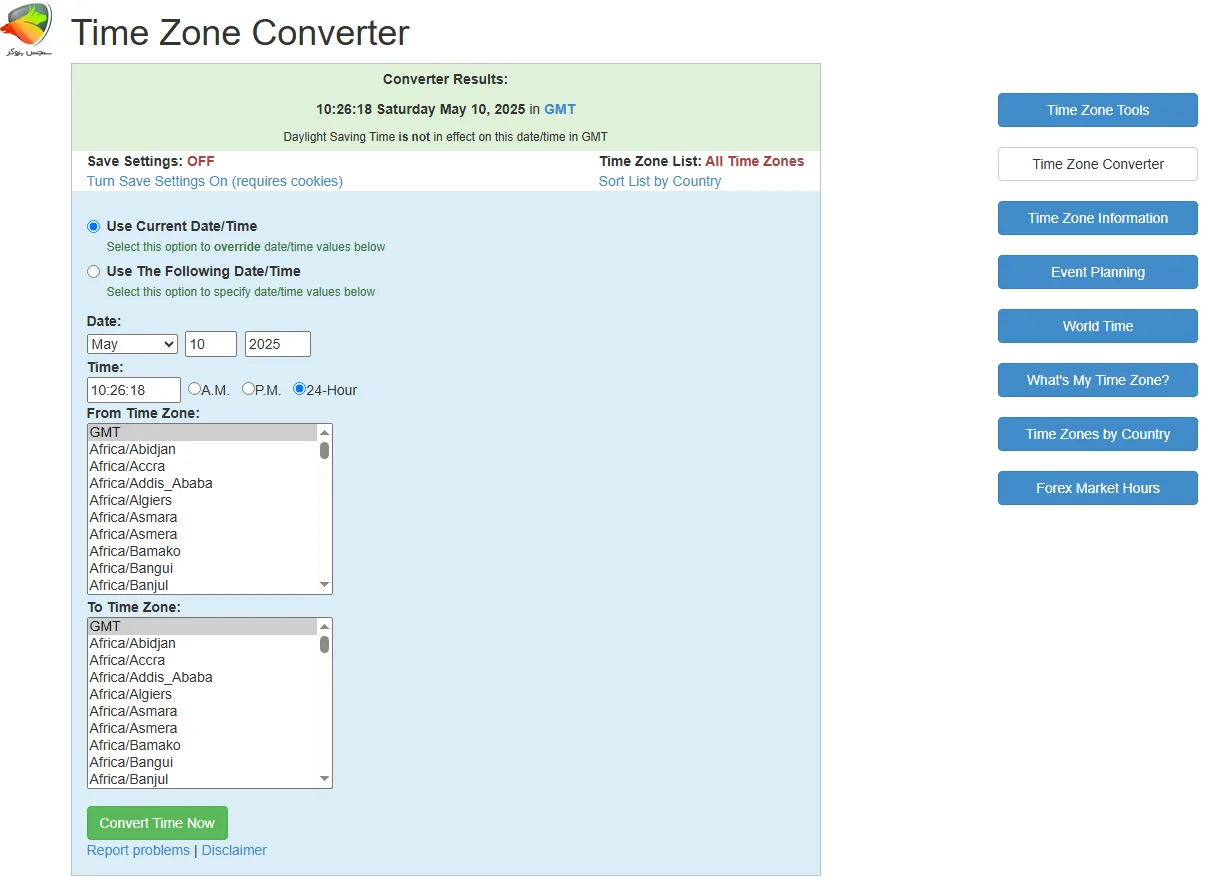Select Use The Following Date/Time option
The width and height of the screenshot is (1209, 880).
(x=93, y=271)
